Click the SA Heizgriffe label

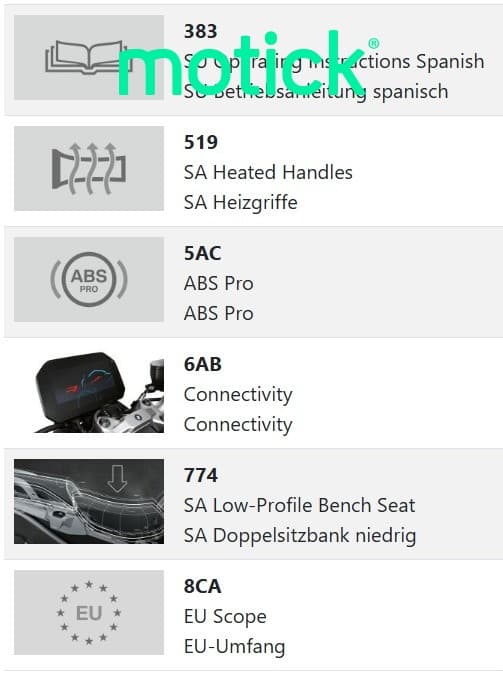240,203
